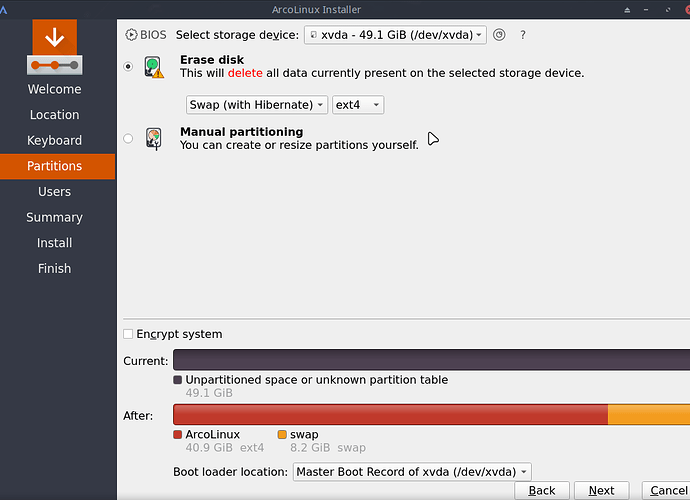690x500 pixels.
Task: Click the 'Boot loader location:' label
Action: 231,472
